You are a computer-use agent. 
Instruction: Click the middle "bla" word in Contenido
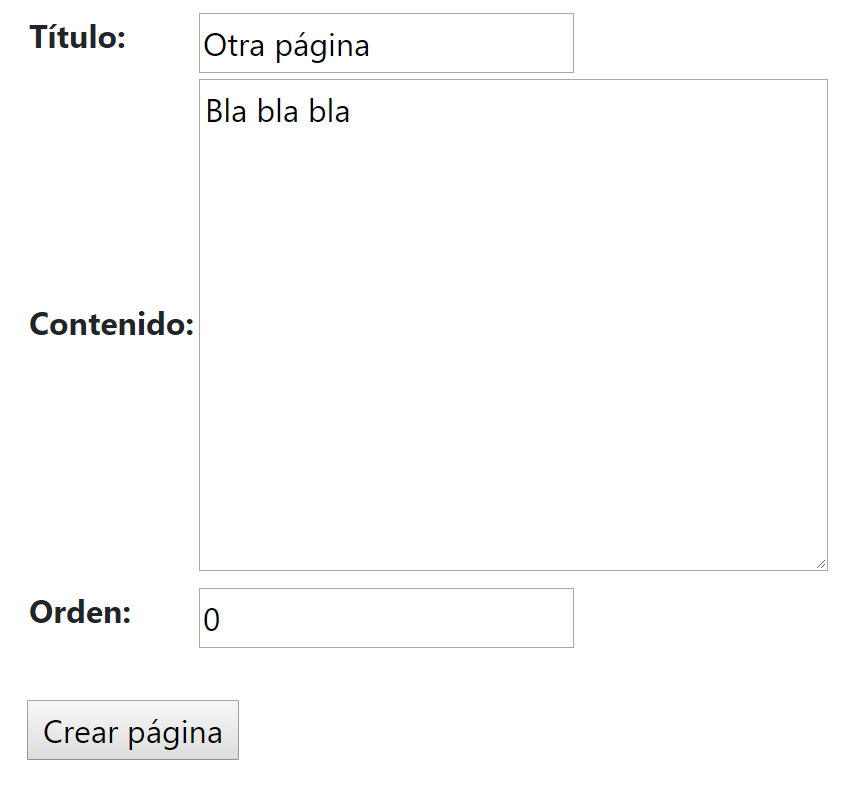[x=278, y=111]
